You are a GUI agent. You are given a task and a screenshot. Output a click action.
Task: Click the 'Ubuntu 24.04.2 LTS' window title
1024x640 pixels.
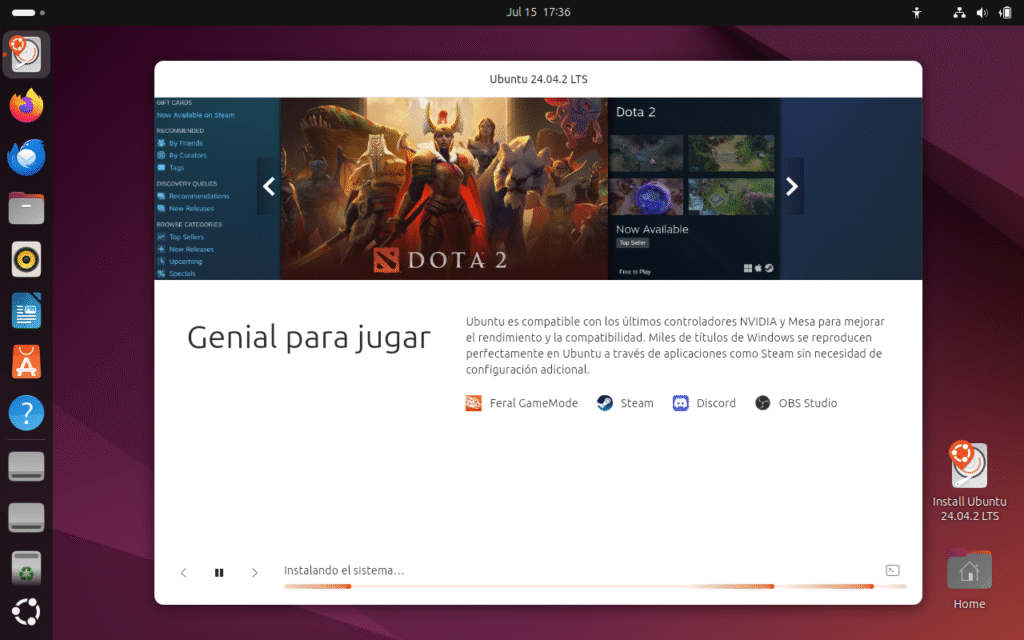(538, 79)
